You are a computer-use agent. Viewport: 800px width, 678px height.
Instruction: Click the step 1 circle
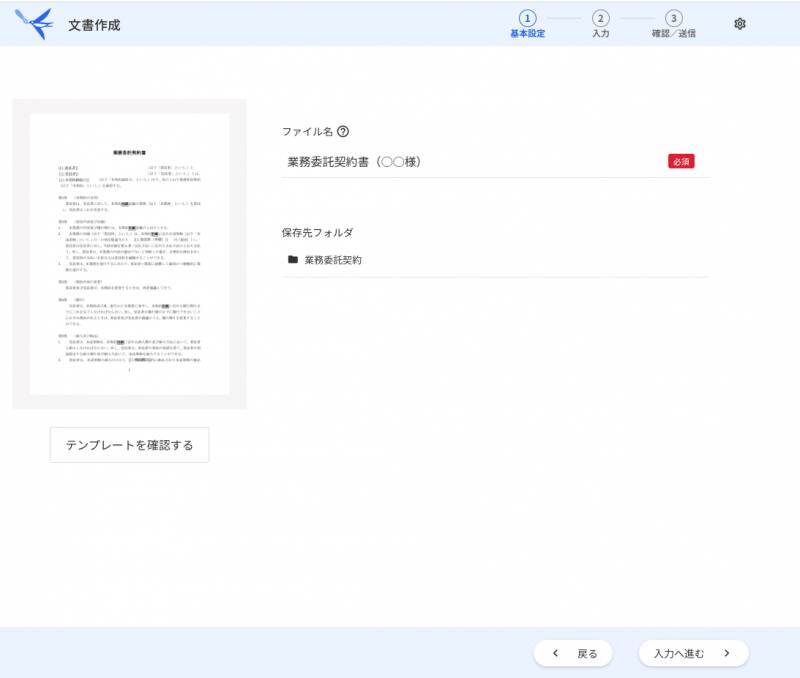(x=527, y=18)
